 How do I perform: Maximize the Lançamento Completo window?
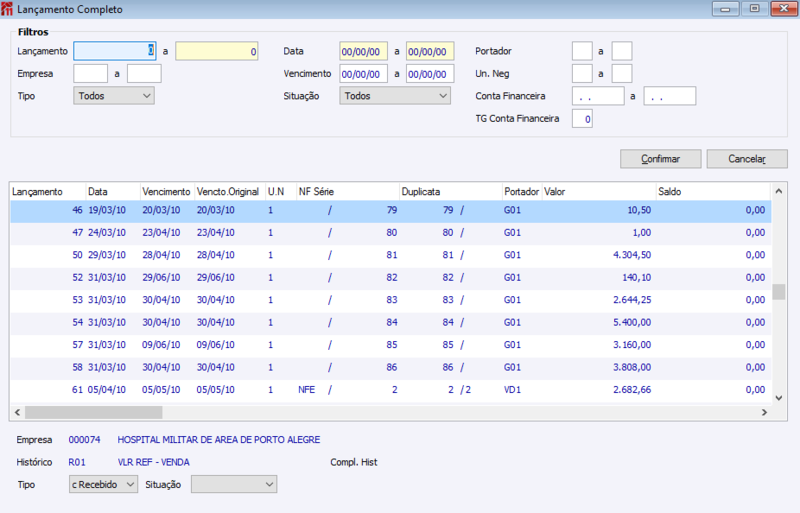pyautogui.click(x=755, y=9)
